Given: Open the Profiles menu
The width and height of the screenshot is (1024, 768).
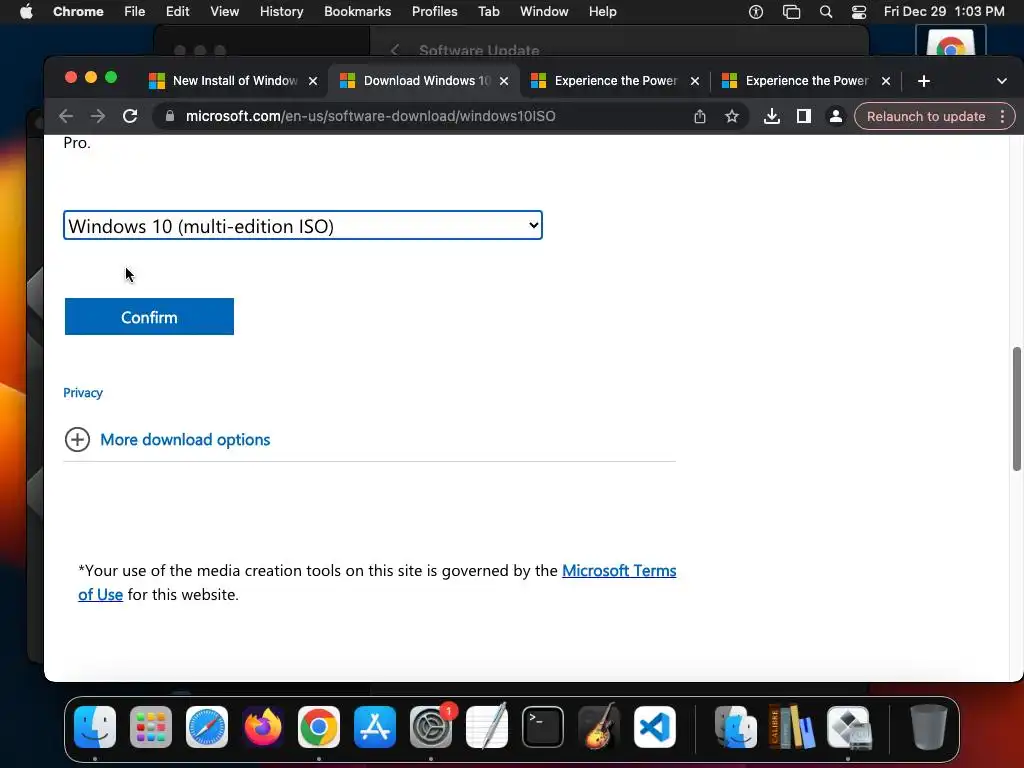Looking at the screenshot, I should [434, 12].
